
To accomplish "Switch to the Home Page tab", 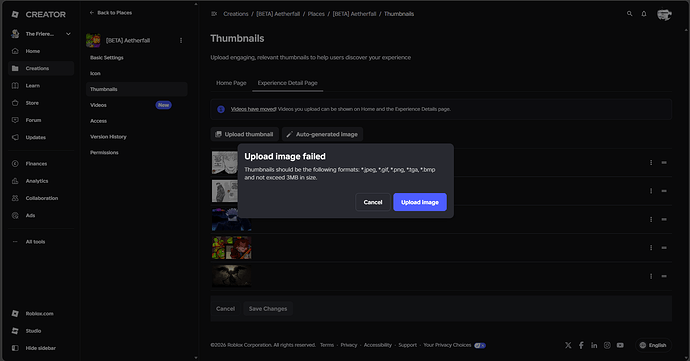I will coord(231,83).
